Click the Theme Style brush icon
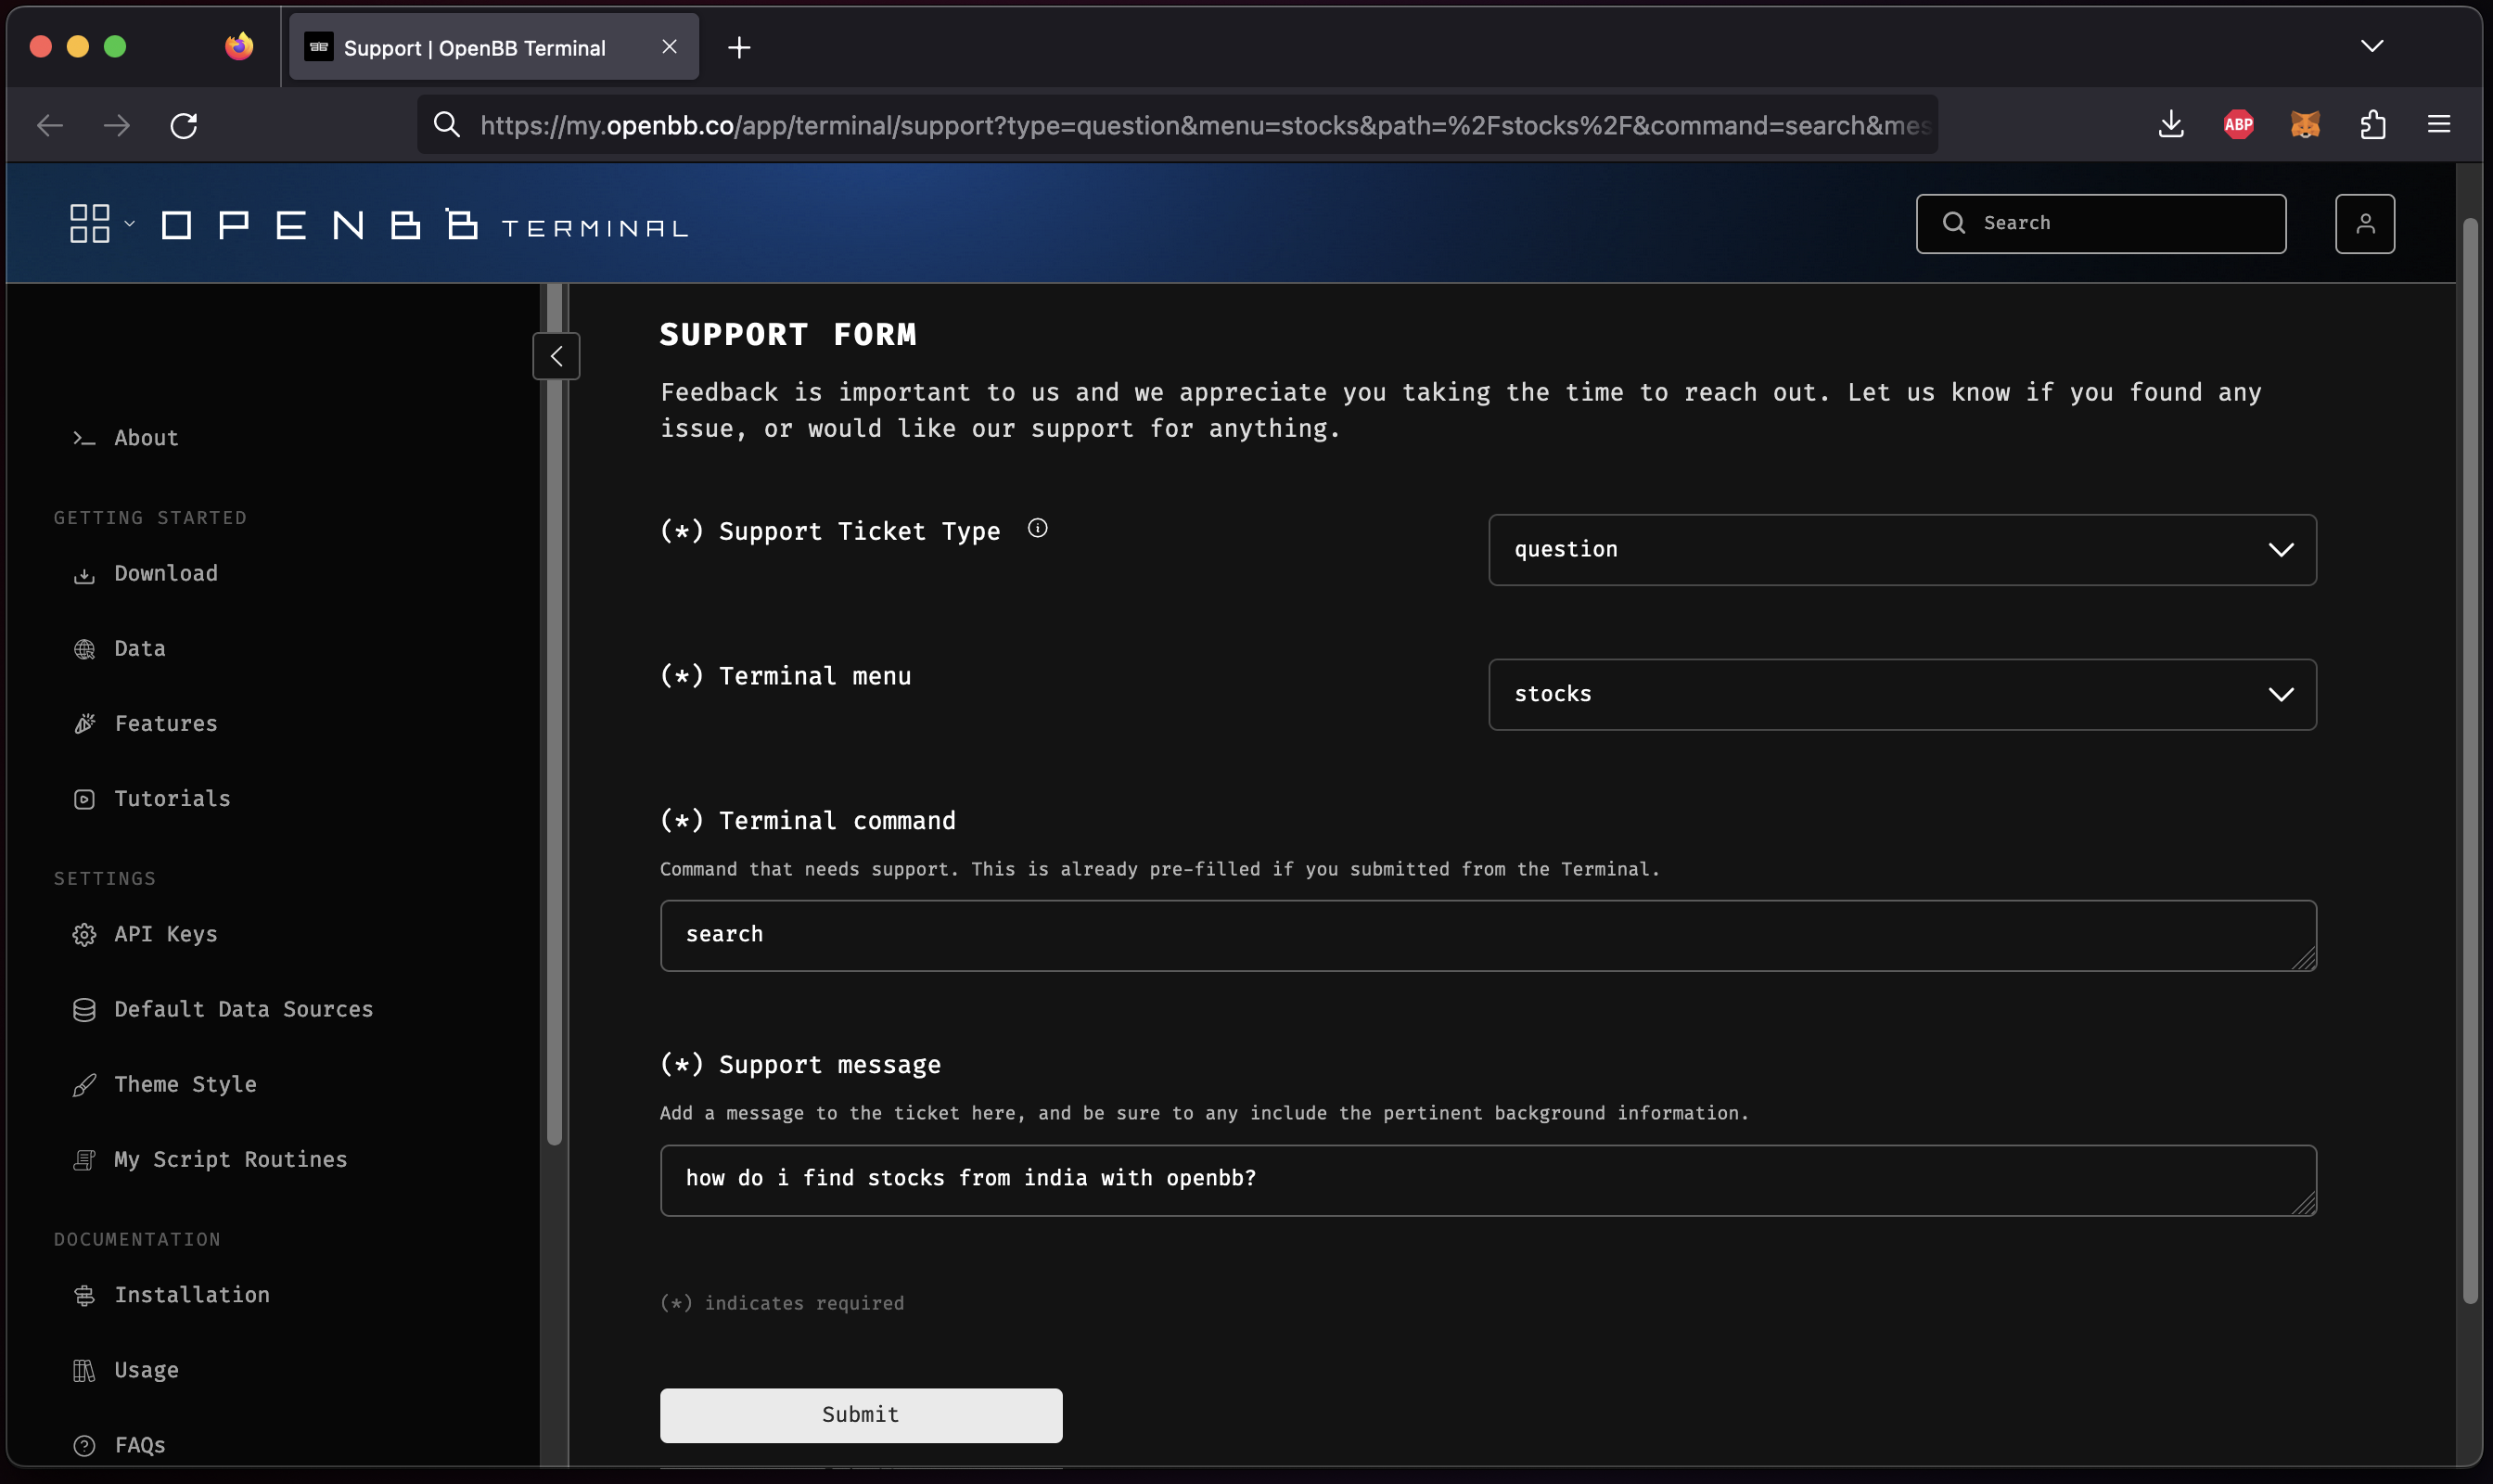2493x1484 pixels. coord(84,1085)
